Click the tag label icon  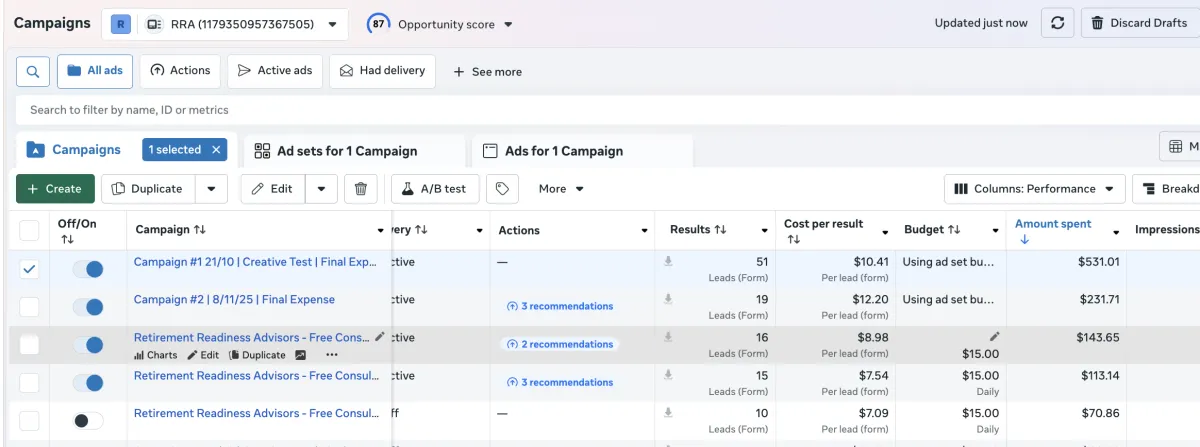click(x=503, y=188)
